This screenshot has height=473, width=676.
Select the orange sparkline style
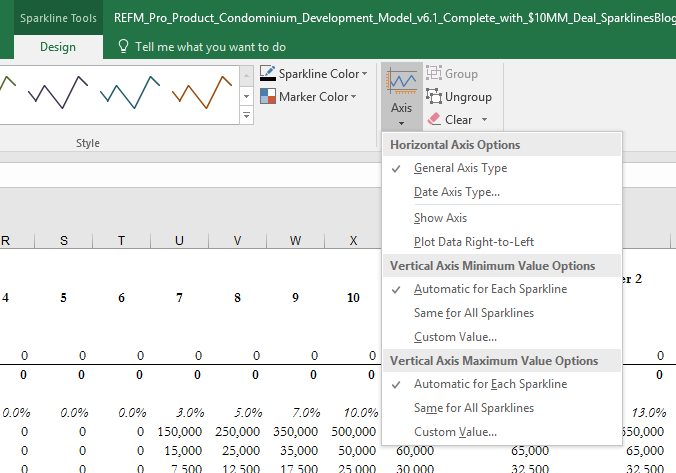(202, 92)
